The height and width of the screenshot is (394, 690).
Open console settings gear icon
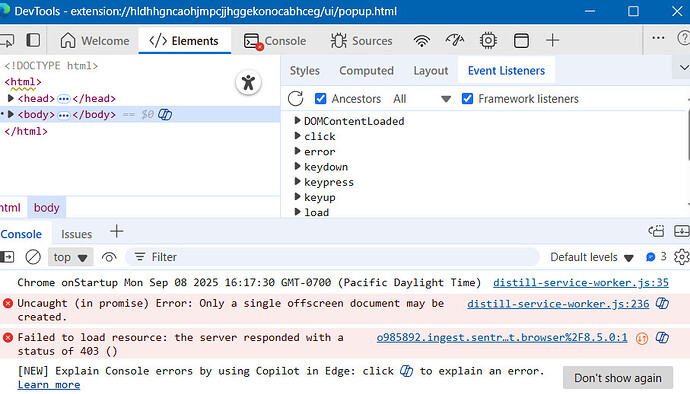[x=682, y=257]
